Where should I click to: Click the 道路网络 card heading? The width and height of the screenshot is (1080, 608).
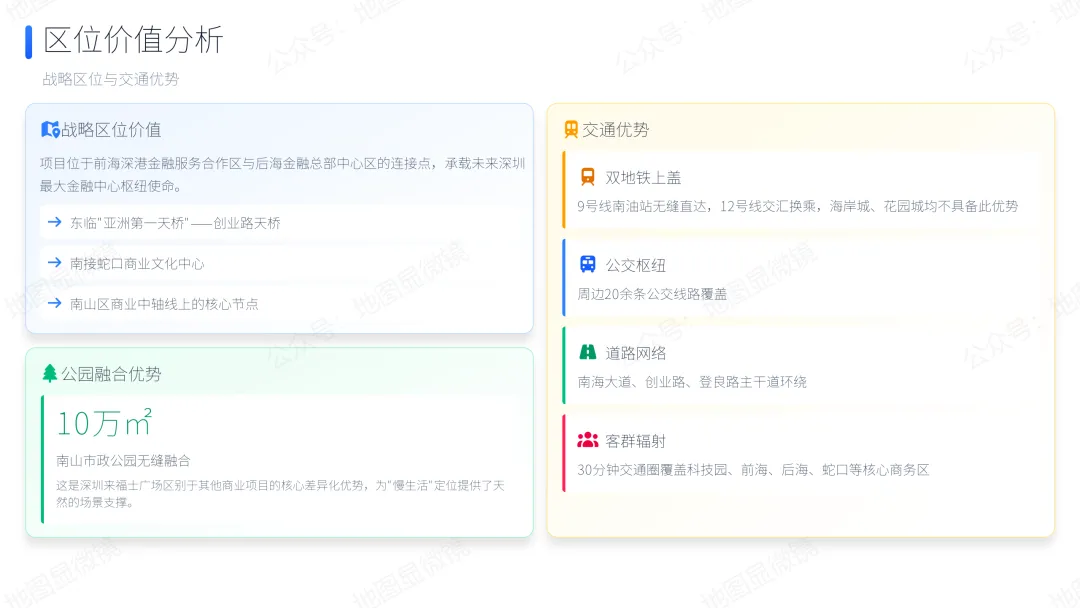pos(635,354)
